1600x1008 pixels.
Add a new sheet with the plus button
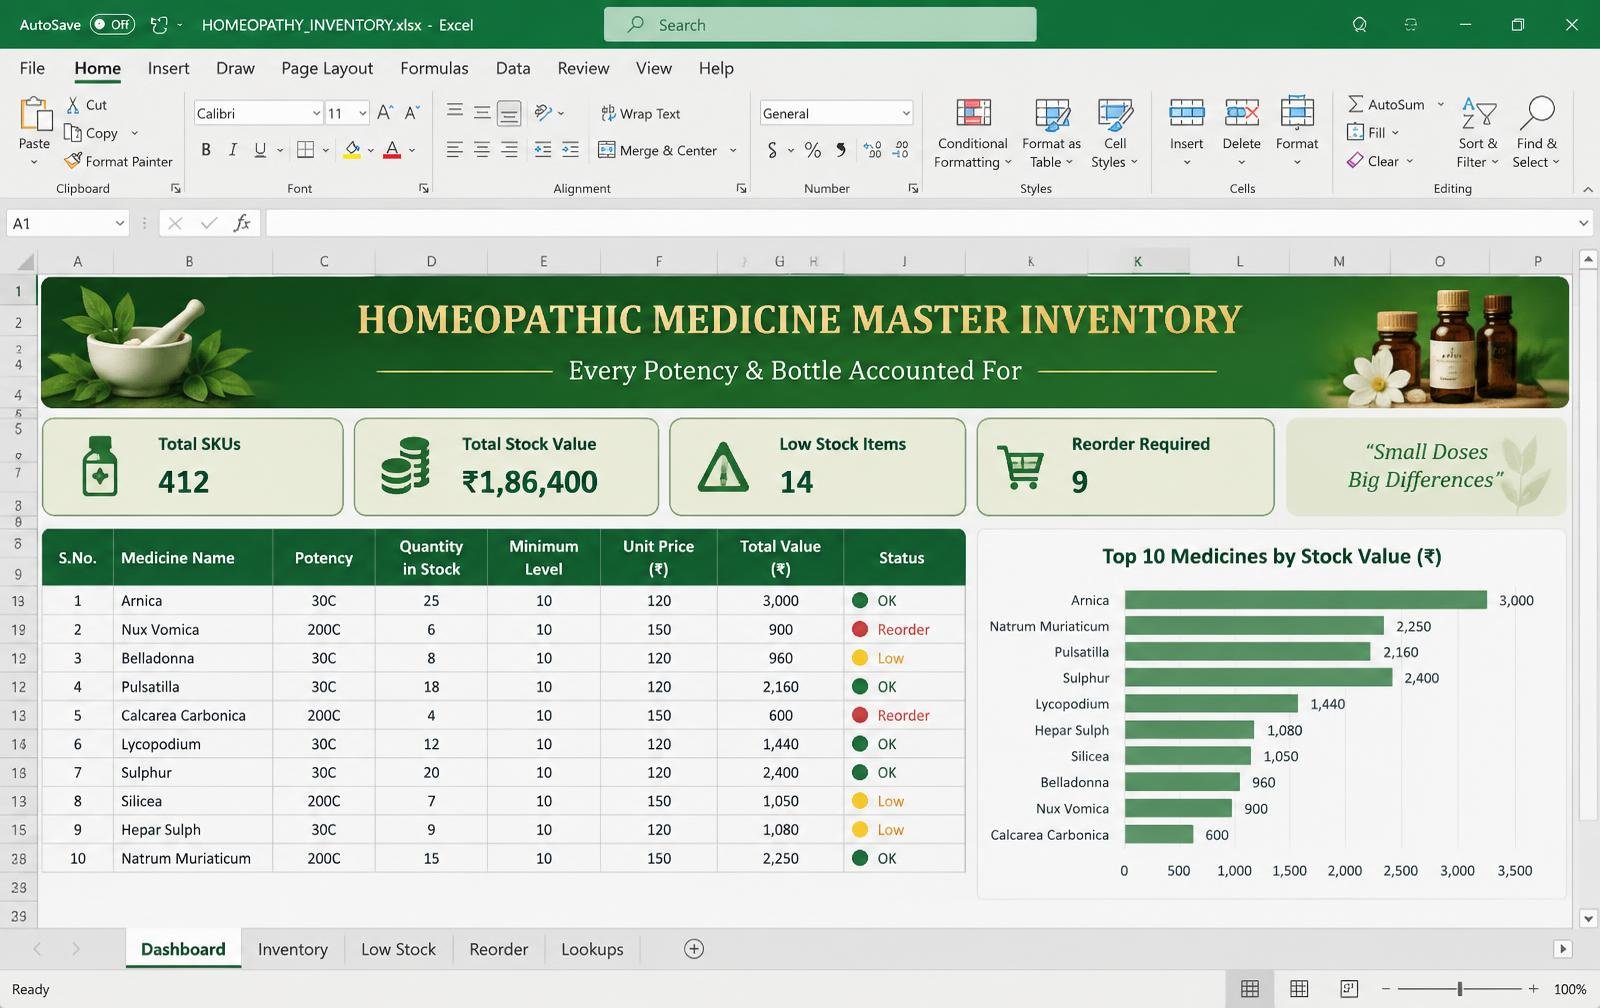(694, 949)
